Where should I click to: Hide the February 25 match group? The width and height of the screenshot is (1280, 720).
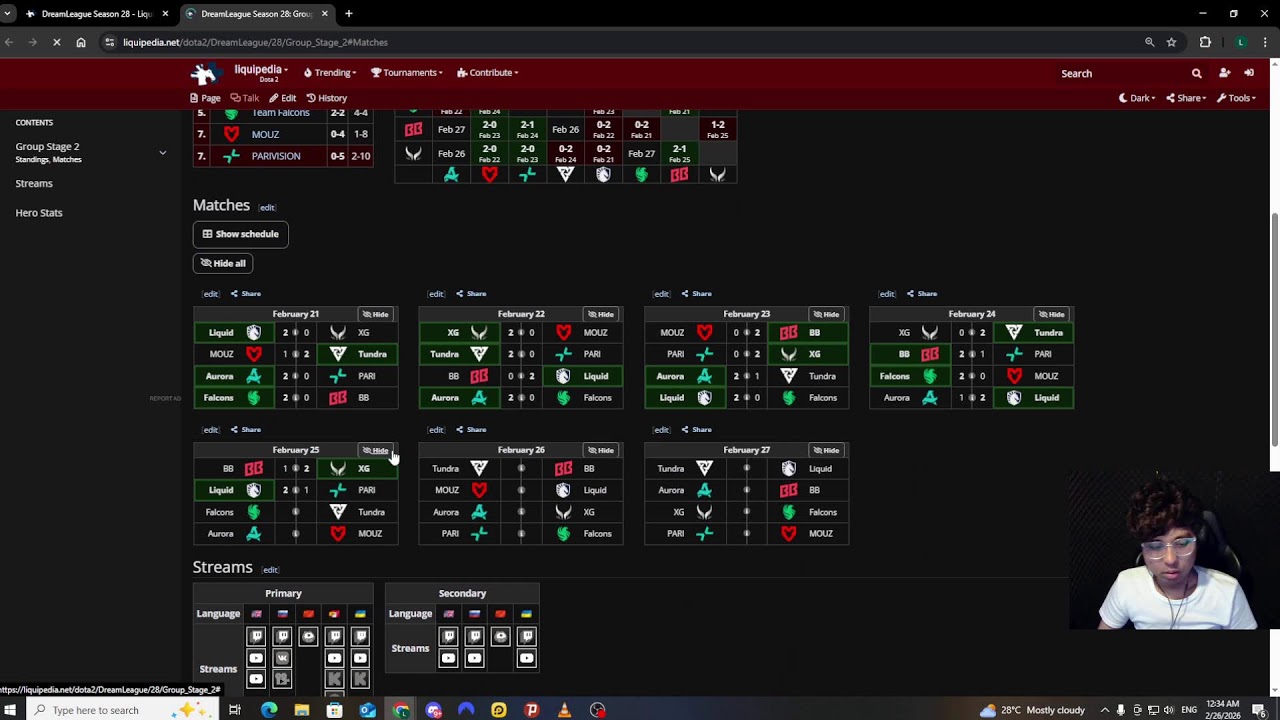376,450
